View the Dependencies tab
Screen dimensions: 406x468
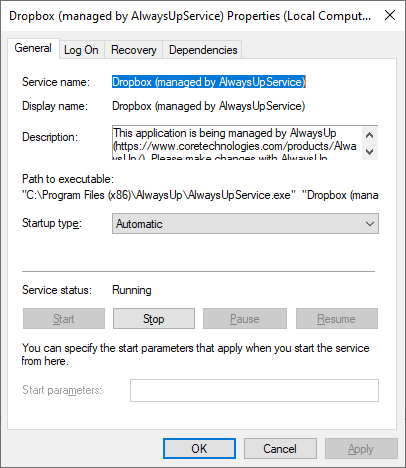coord(203,50)
